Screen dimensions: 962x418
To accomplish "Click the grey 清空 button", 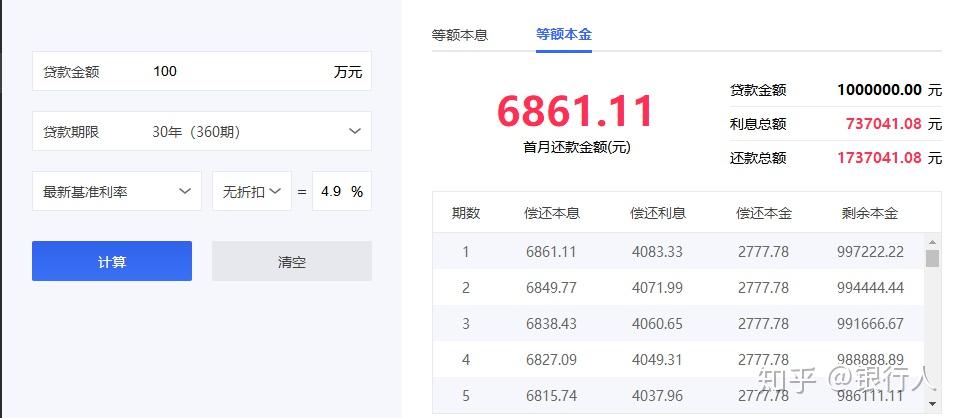I will point(292,261).
